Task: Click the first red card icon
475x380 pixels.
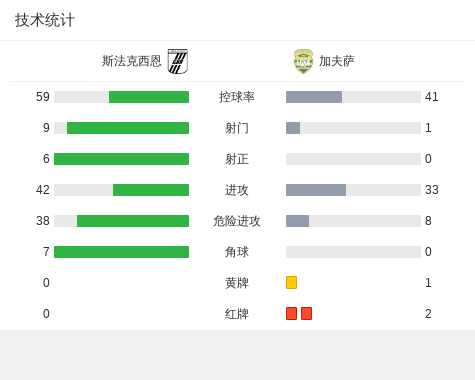Action: coord(291,314)
